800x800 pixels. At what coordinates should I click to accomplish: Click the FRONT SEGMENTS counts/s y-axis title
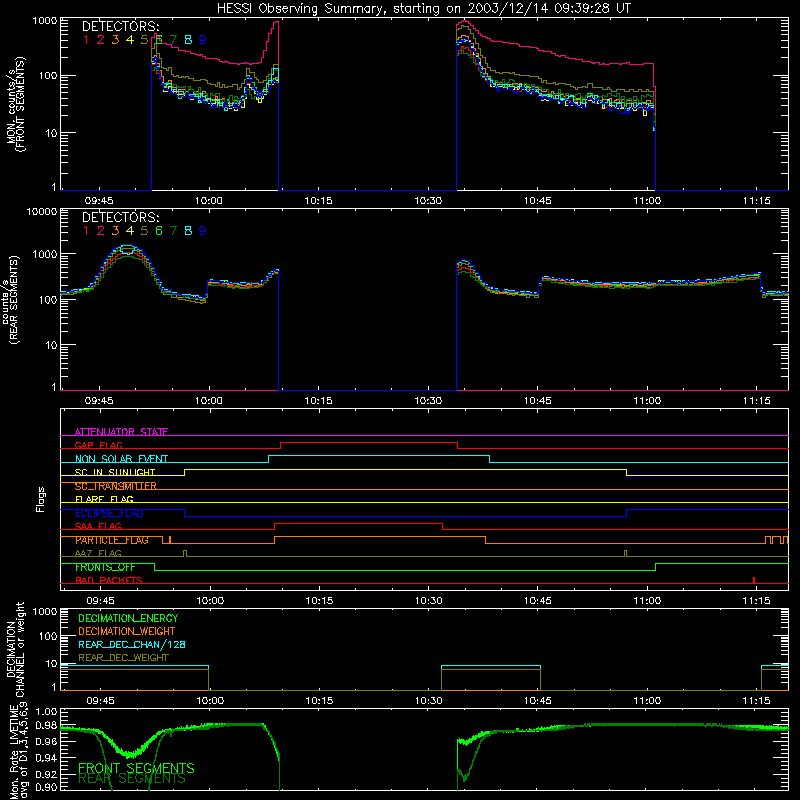[x=15, y=105]
